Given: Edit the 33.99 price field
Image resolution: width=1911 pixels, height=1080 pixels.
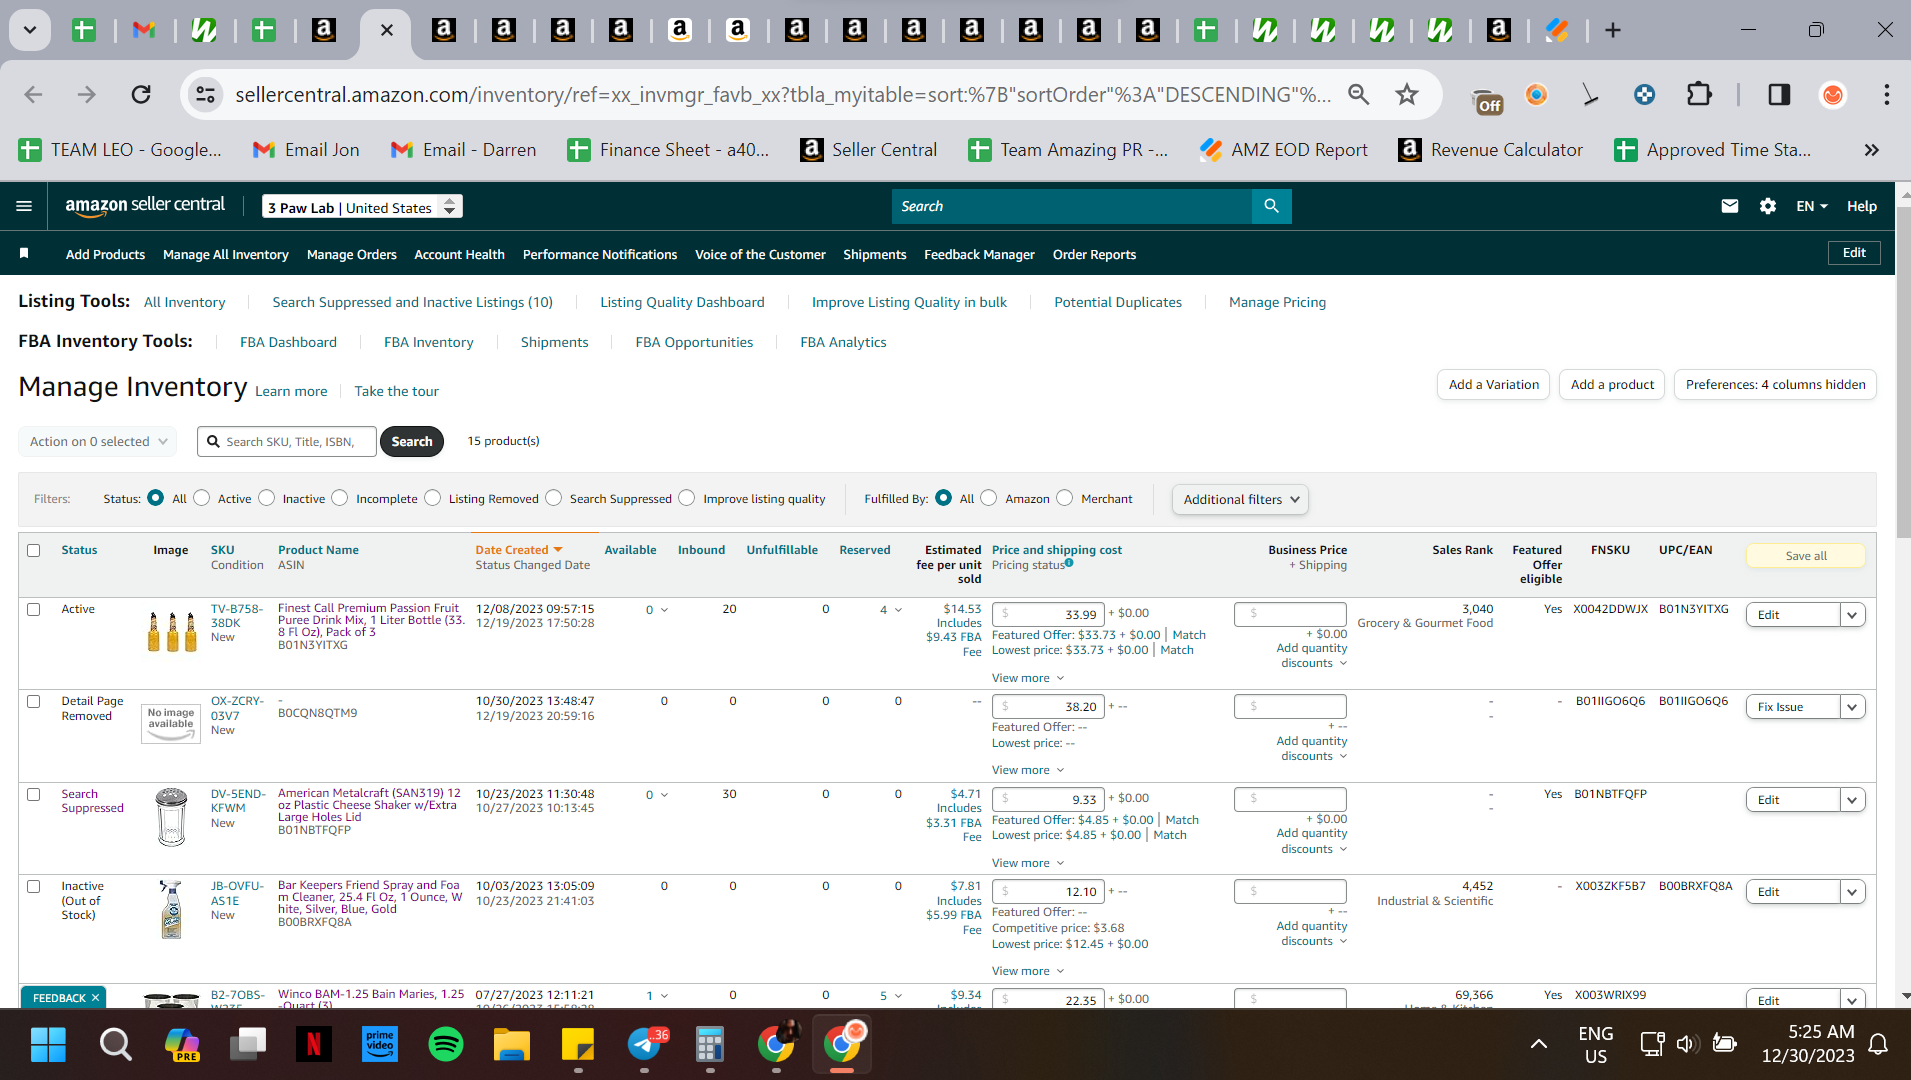Looking at the screenshot, I should (x=1048, y=614).
